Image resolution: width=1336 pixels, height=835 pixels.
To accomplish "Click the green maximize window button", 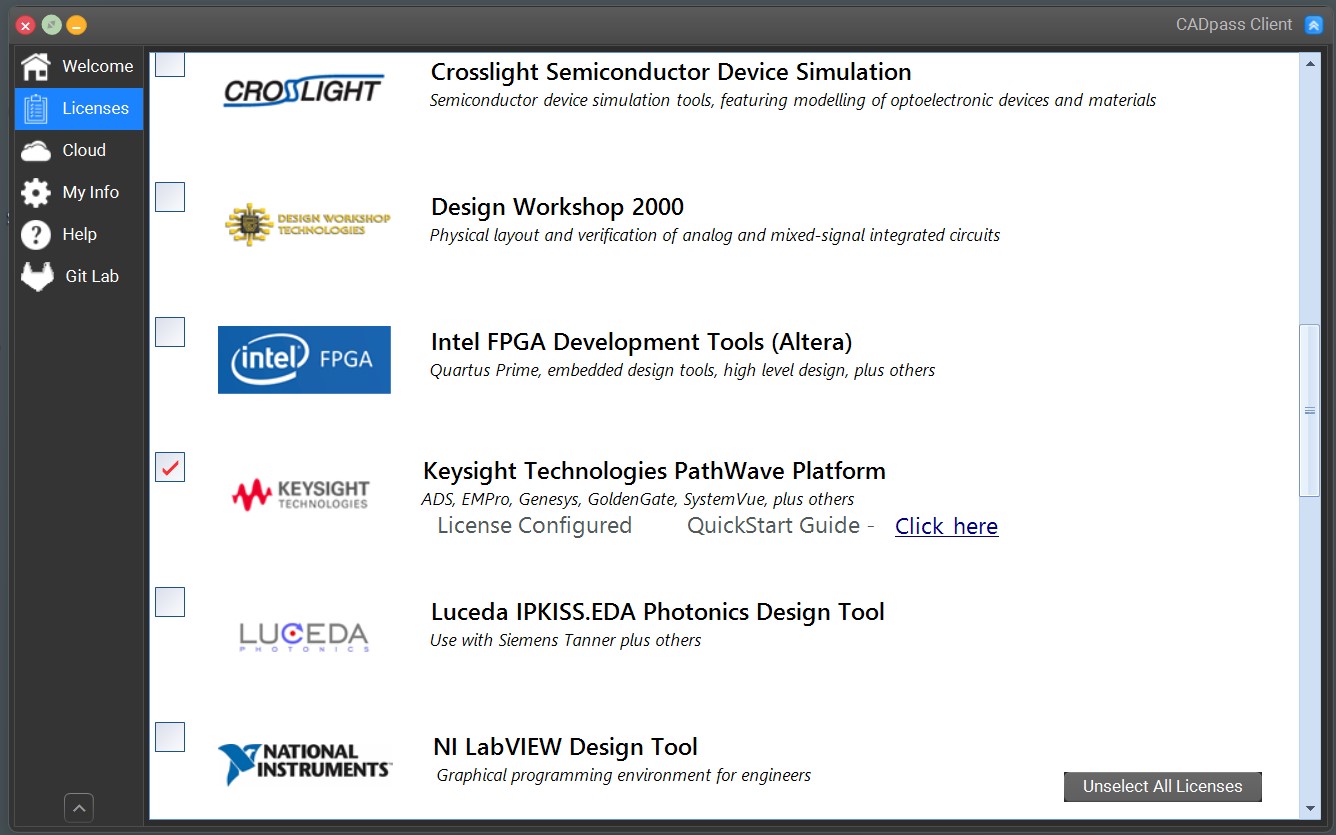I will coord(52,25).
